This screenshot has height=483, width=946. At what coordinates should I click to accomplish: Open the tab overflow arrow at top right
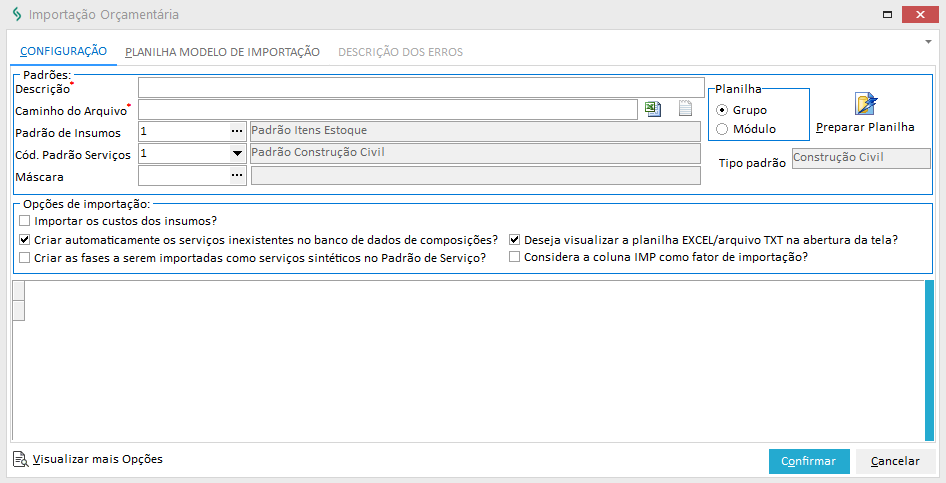[929, 43]
